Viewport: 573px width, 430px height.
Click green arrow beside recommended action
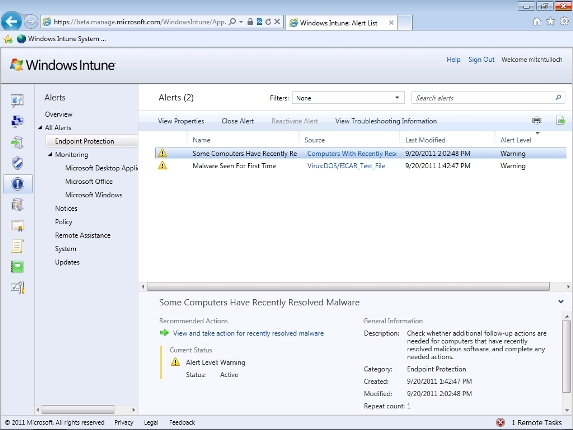click(164, 333)
